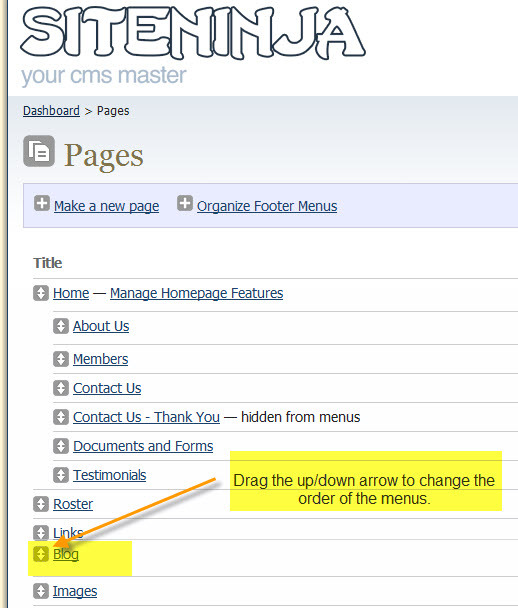
Task: Click the reorder handle beside Images
Action: pyautogui.click(x=41, y=591)
